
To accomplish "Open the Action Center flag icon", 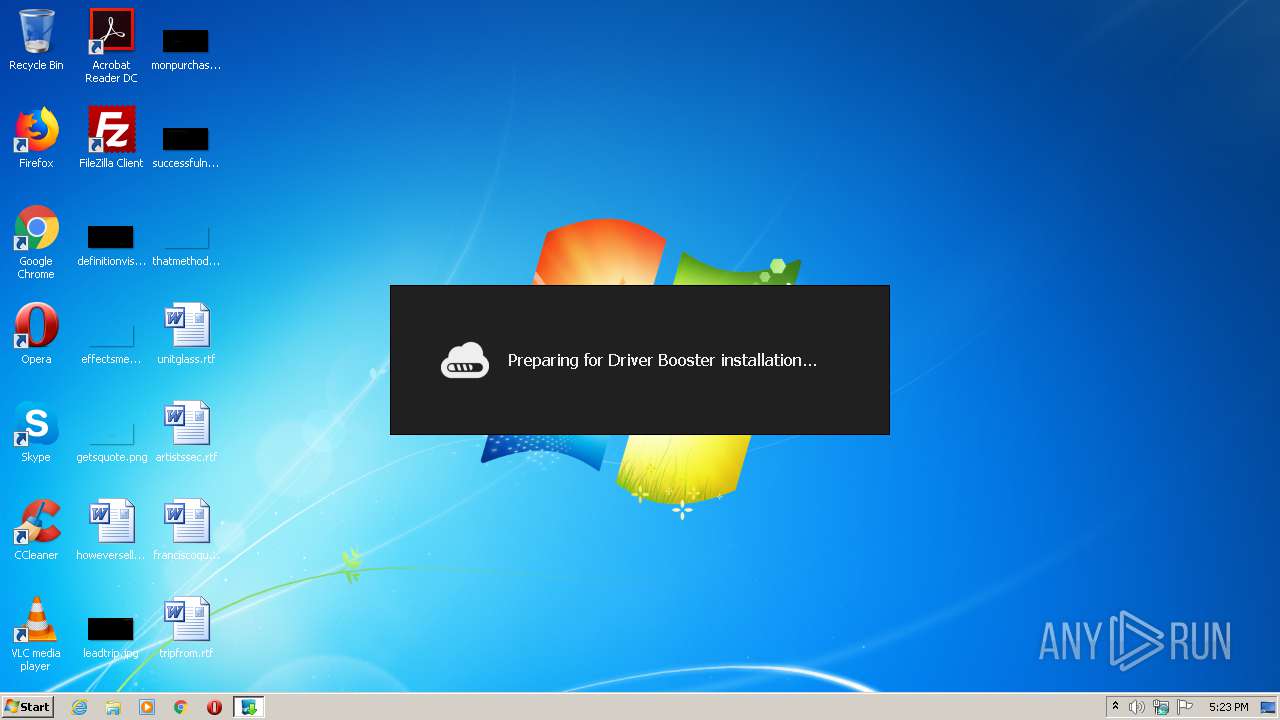I will click(1185, 707).
